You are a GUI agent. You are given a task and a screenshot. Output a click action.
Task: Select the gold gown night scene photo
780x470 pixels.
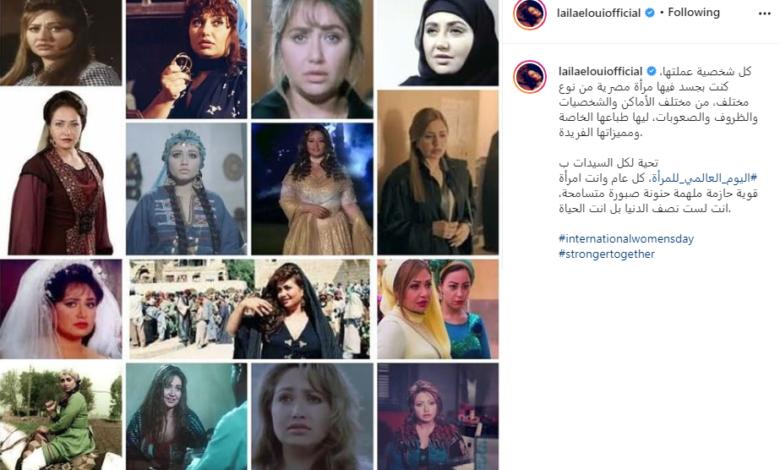(312, 189)
